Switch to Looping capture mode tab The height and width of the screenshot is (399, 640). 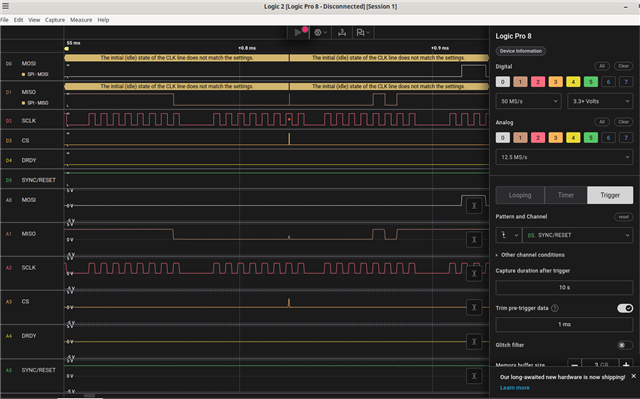coord(520,195)
